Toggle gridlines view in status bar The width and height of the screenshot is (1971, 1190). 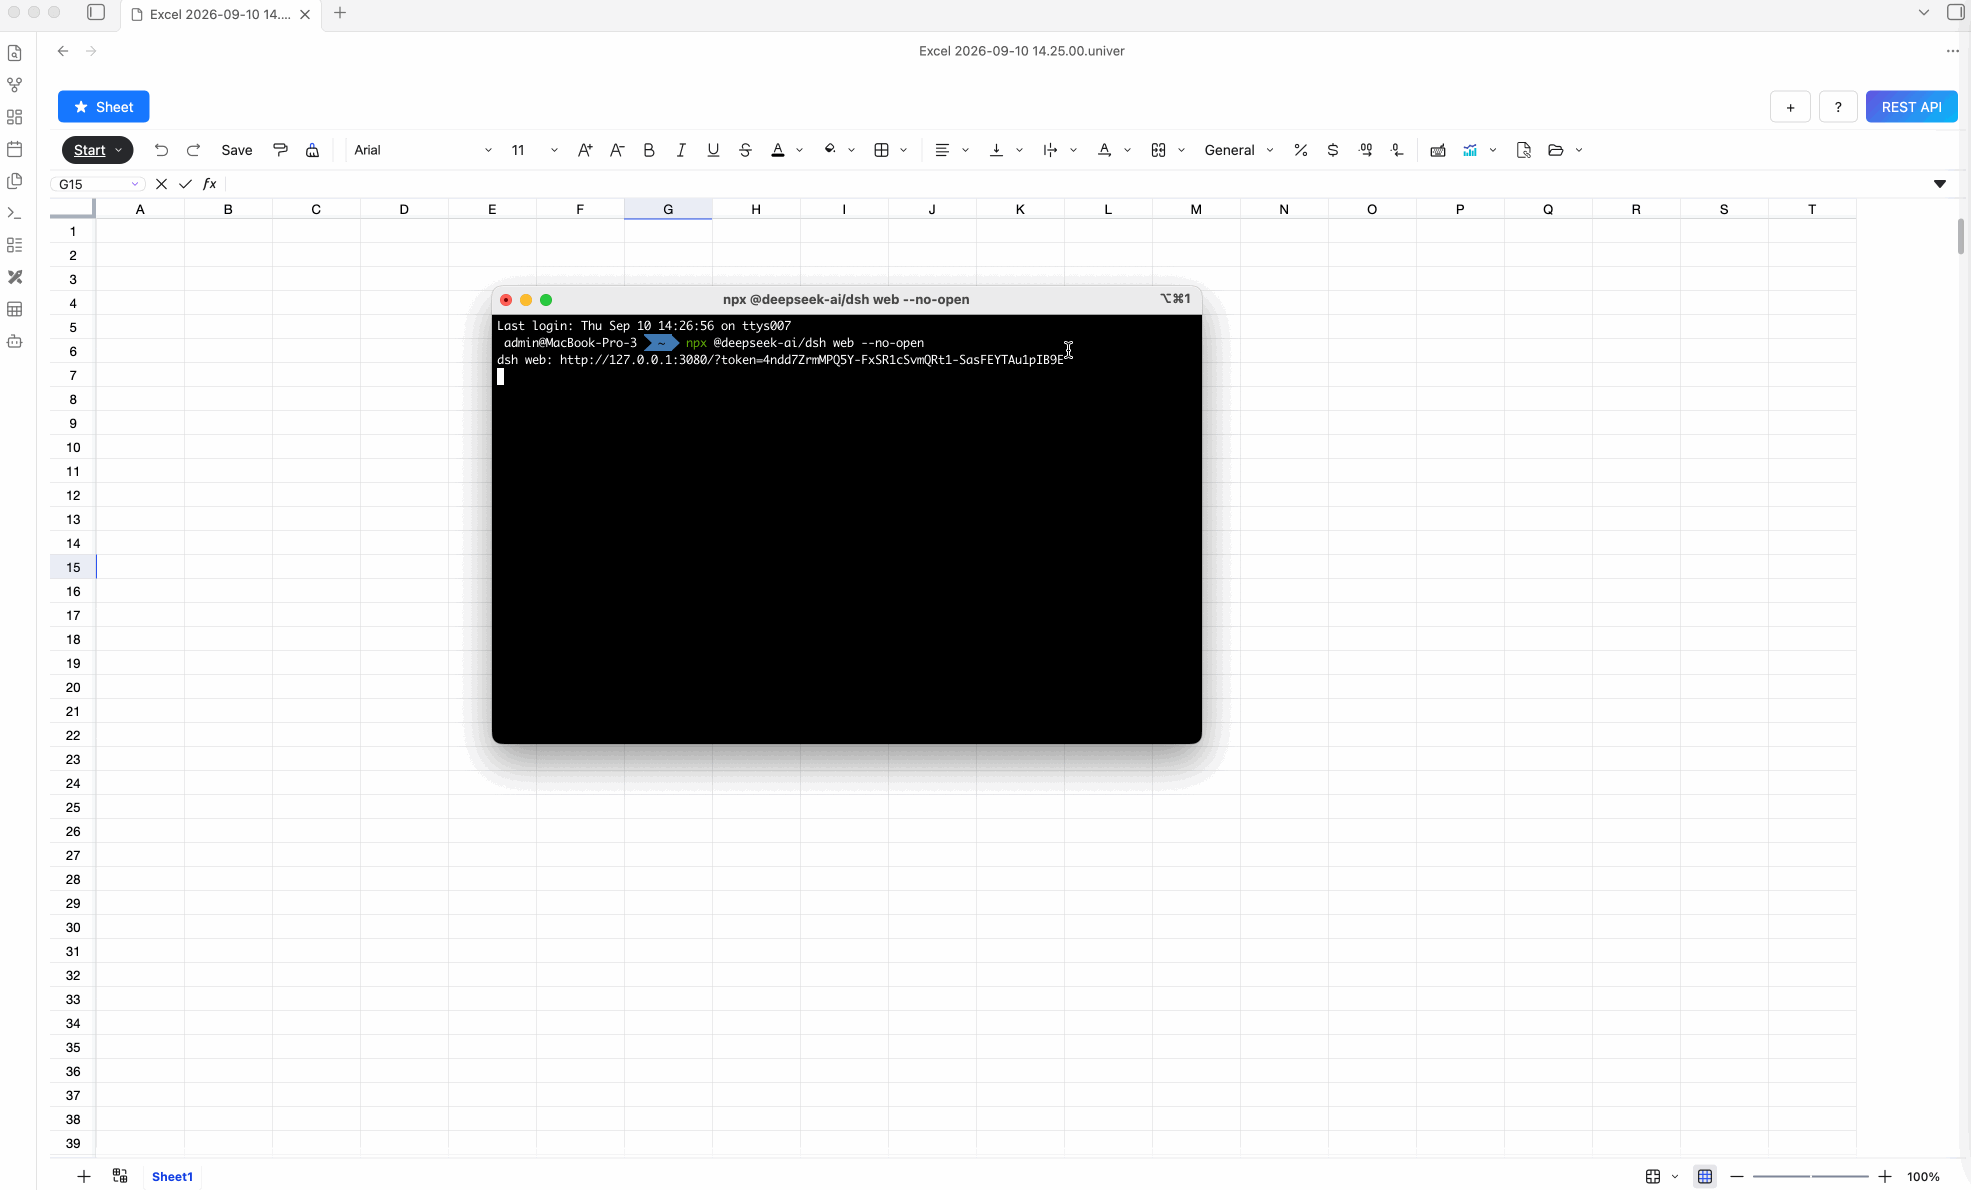coord(1705,1176)
